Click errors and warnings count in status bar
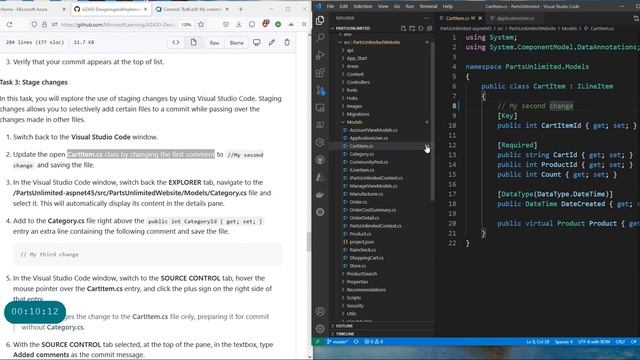This screenshot has height=360, width=640. (x=373, y=342)
